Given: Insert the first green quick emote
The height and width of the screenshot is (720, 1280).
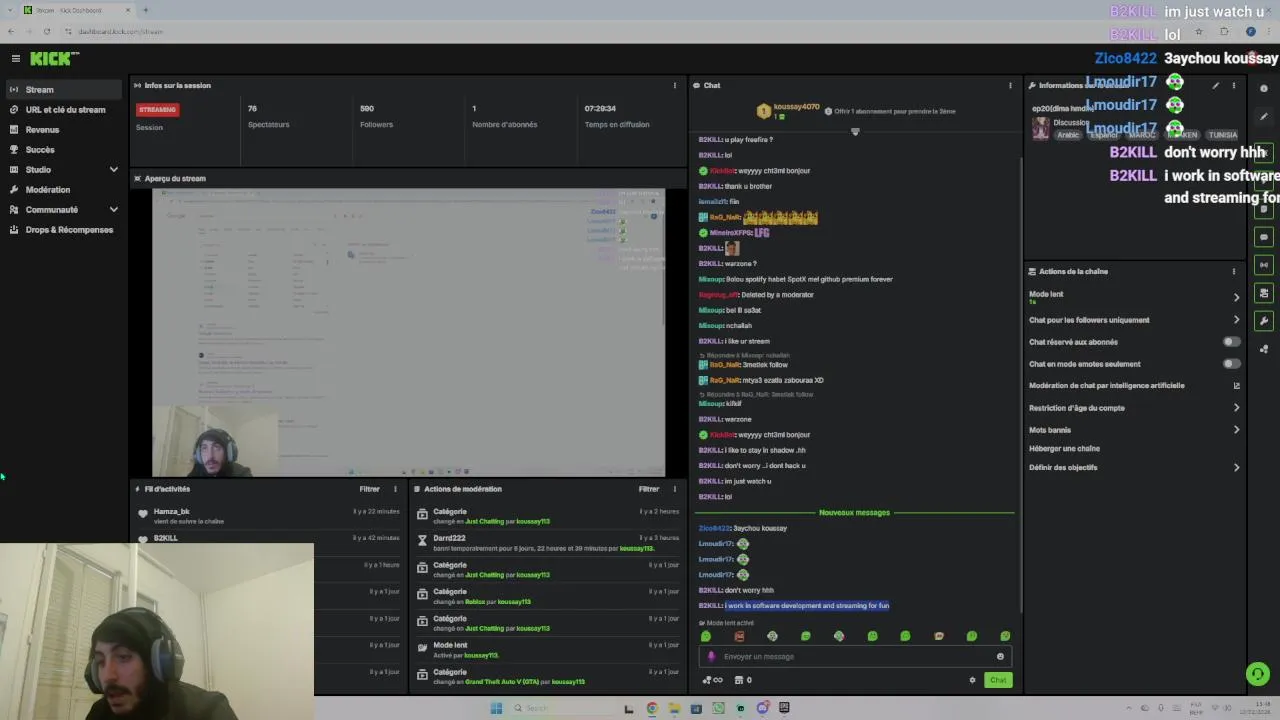Looking at the screenshot, I should (706, 636).
